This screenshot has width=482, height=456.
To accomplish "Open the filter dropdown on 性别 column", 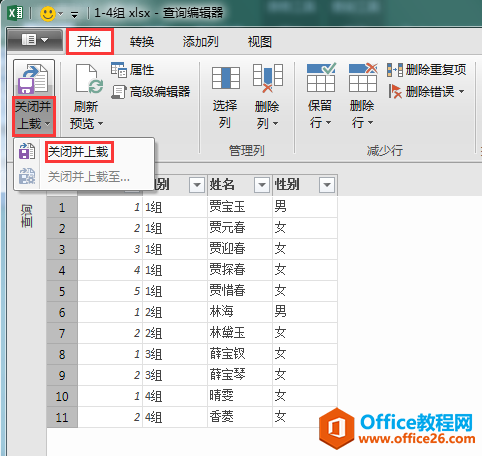I will [x=327, y=185].
